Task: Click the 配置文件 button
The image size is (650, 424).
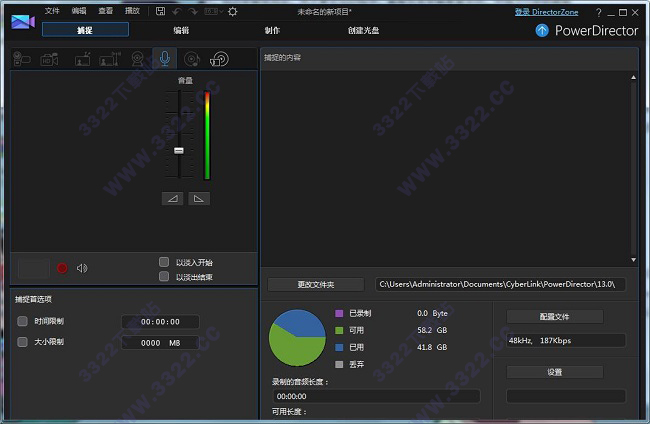Action: 554,316
